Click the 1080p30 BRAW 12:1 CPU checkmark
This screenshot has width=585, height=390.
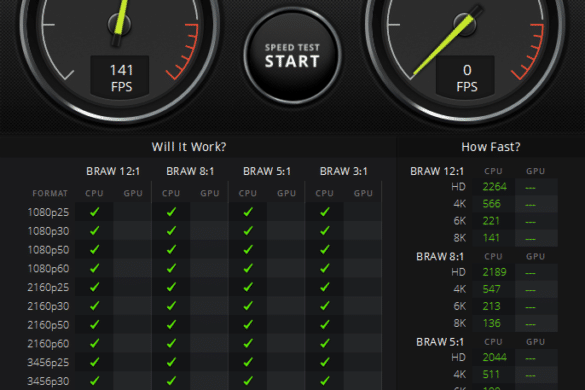point(94,231)
